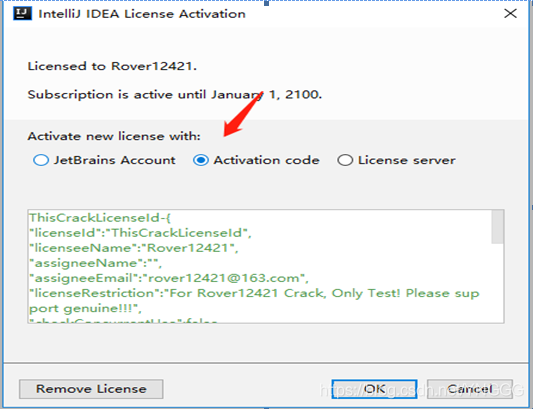Click the "Licensed to Rover12421." text

click(112, 66)
